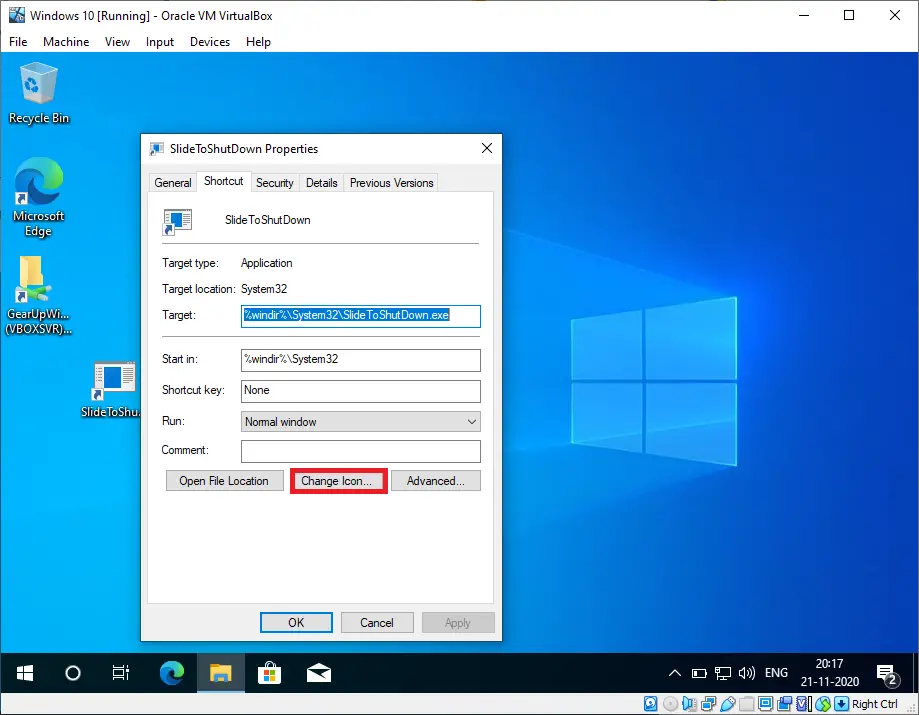Cancel the SlideToShutDown Properties dialog
Image resolution: width=919 pixels, height=715 pixels.
[377, 622]
